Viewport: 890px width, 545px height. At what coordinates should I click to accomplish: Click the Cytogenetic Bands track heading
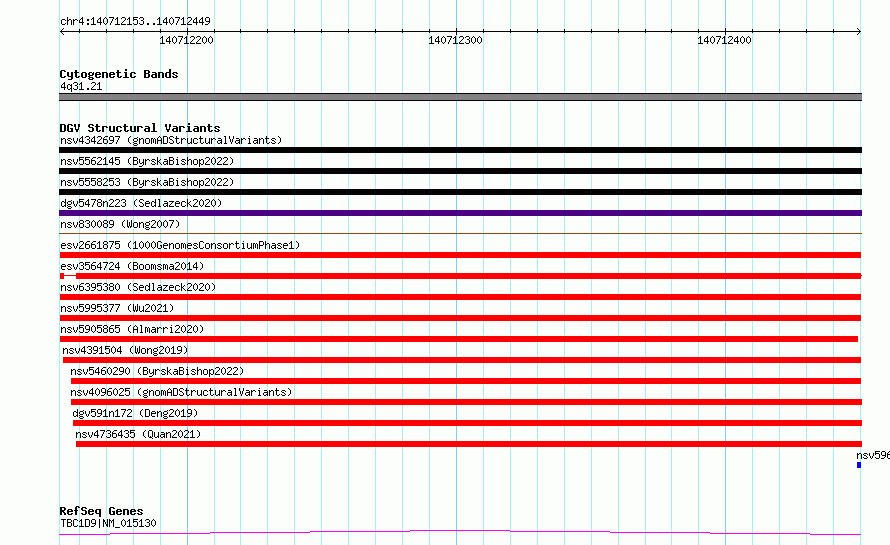119,74
